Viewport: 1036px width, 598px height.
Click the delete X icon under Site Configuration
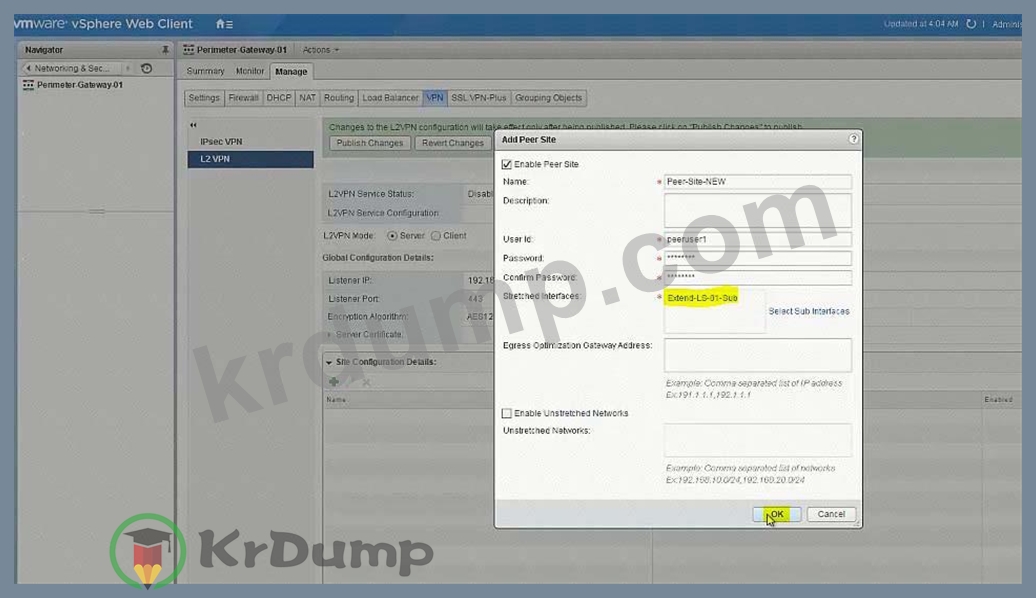[x=366, y=382]
